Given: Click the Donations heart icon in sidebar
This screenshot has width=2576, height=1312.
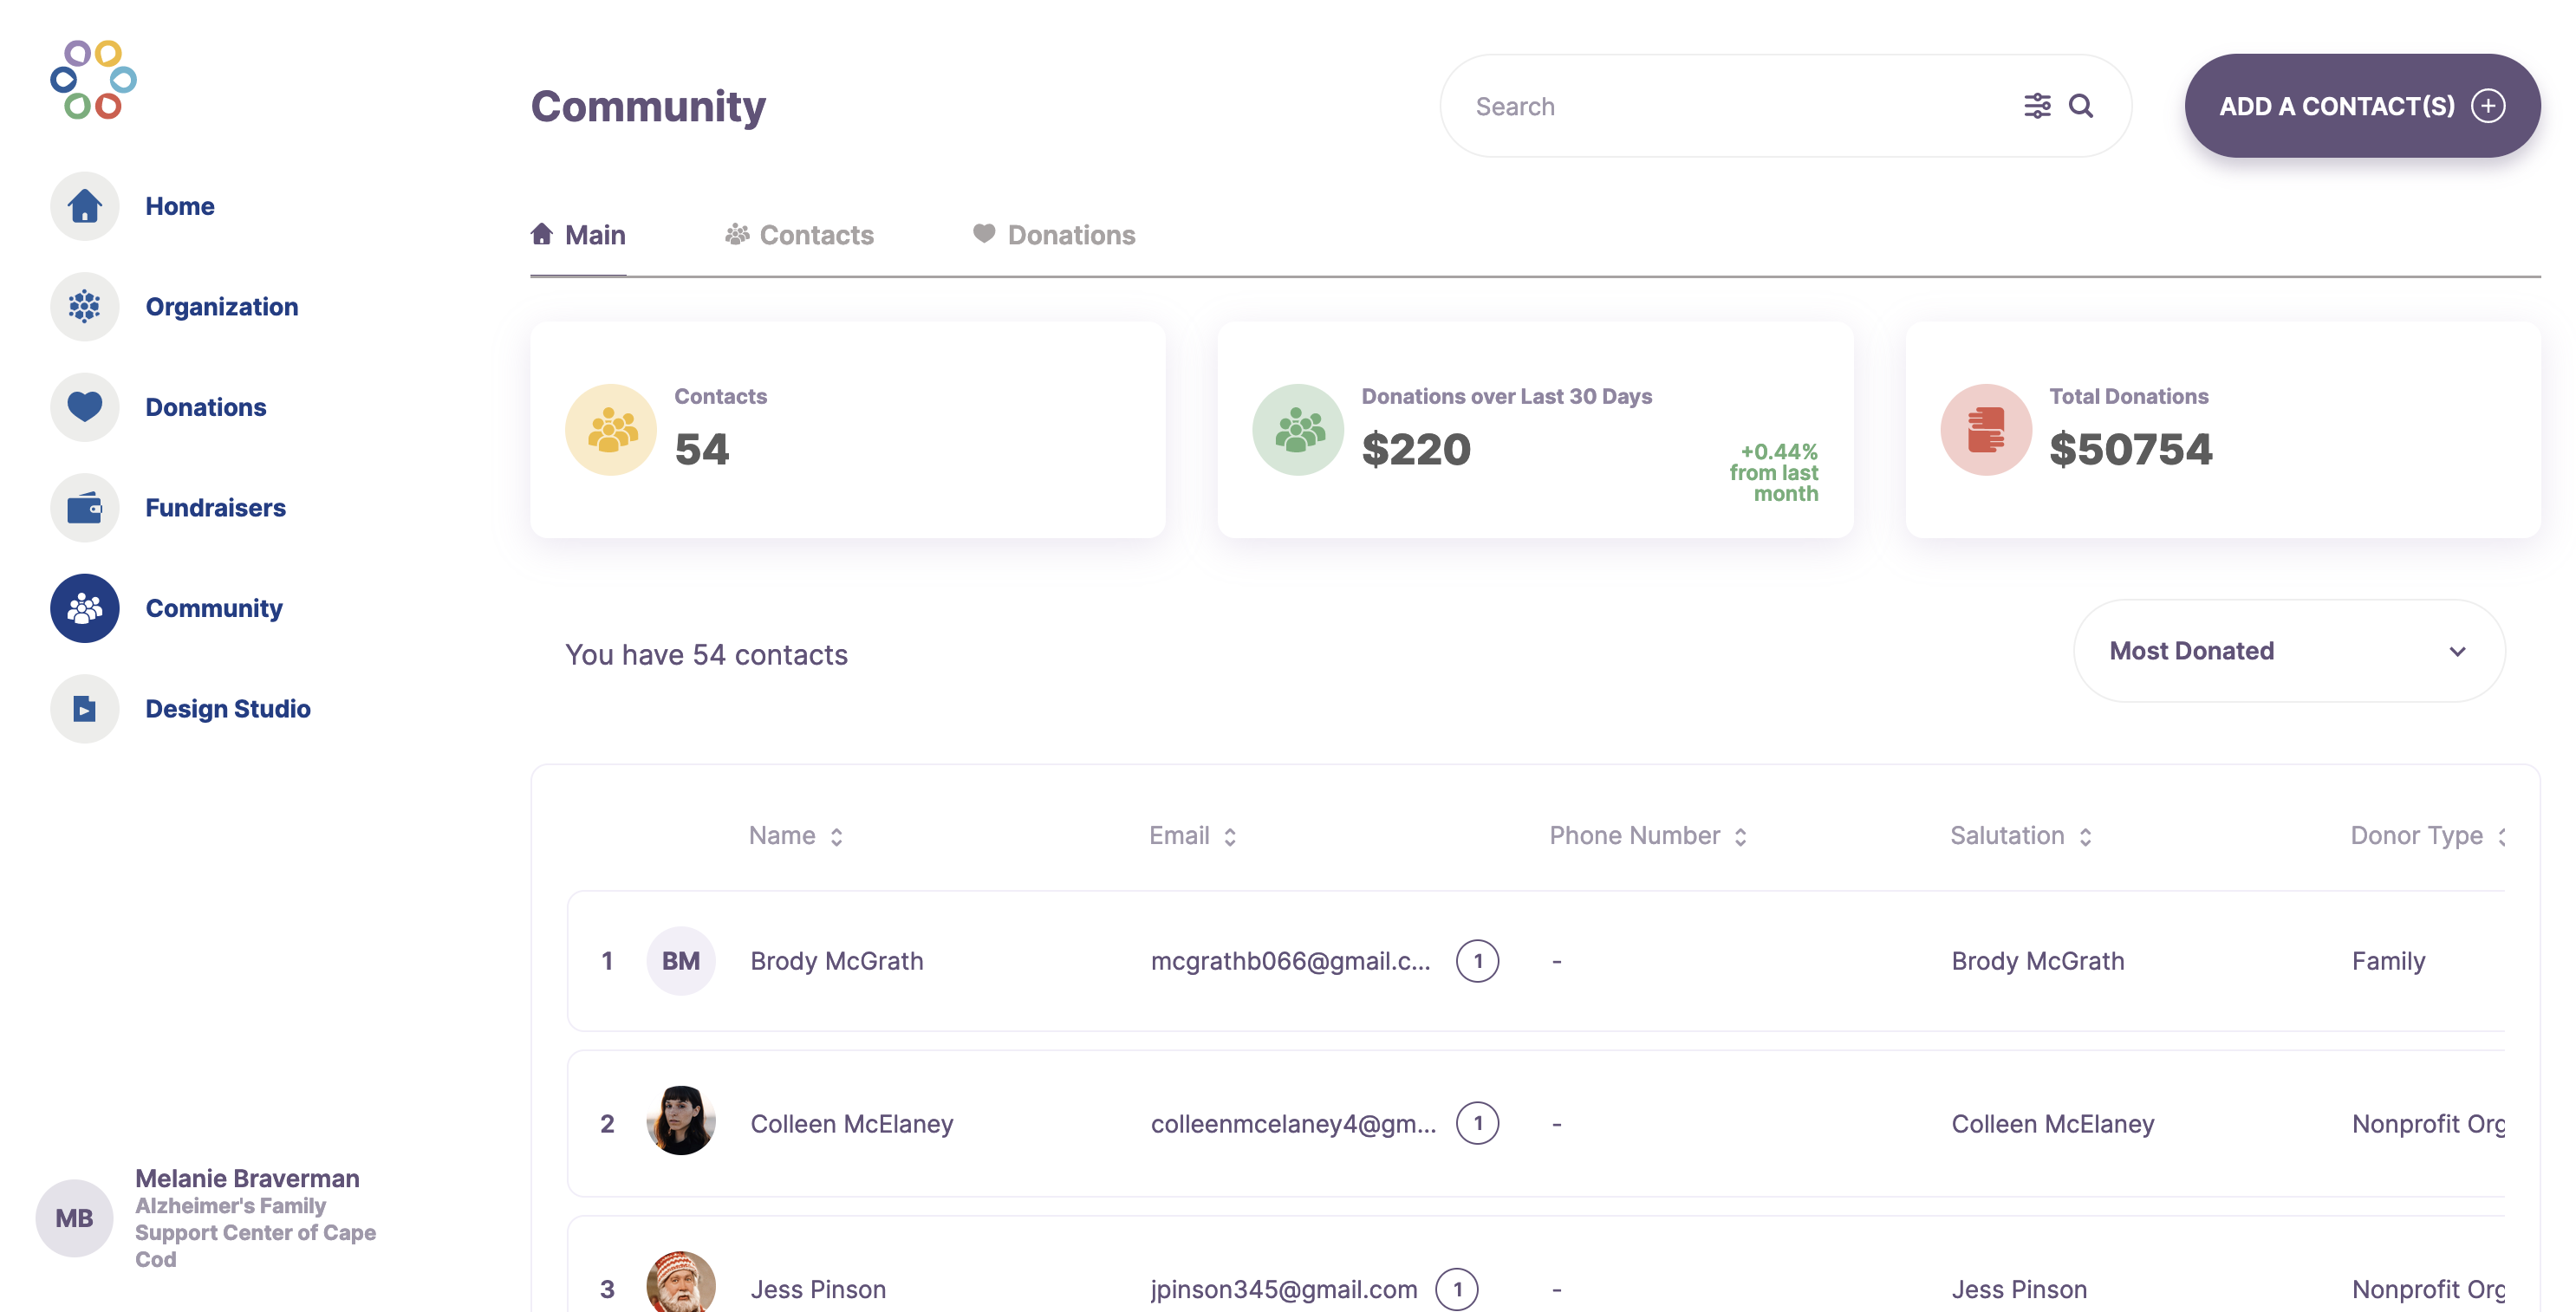Looking at the screenshot, I should tap(84, 407).
